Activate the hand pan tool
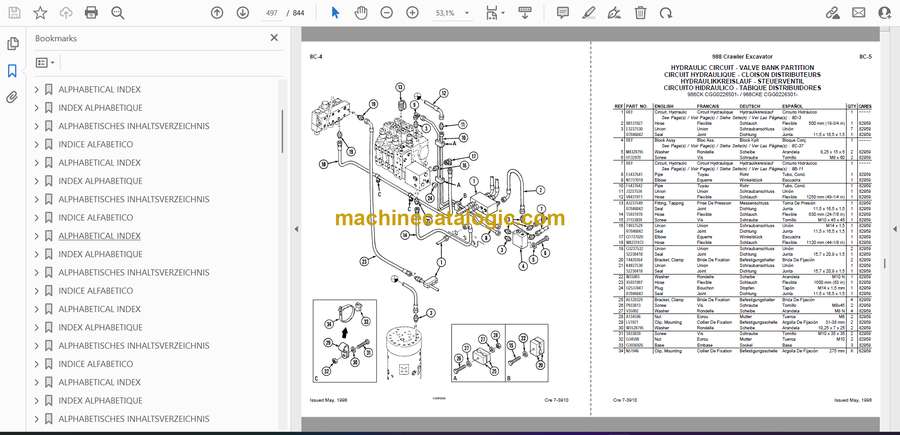 click(361, 13)
